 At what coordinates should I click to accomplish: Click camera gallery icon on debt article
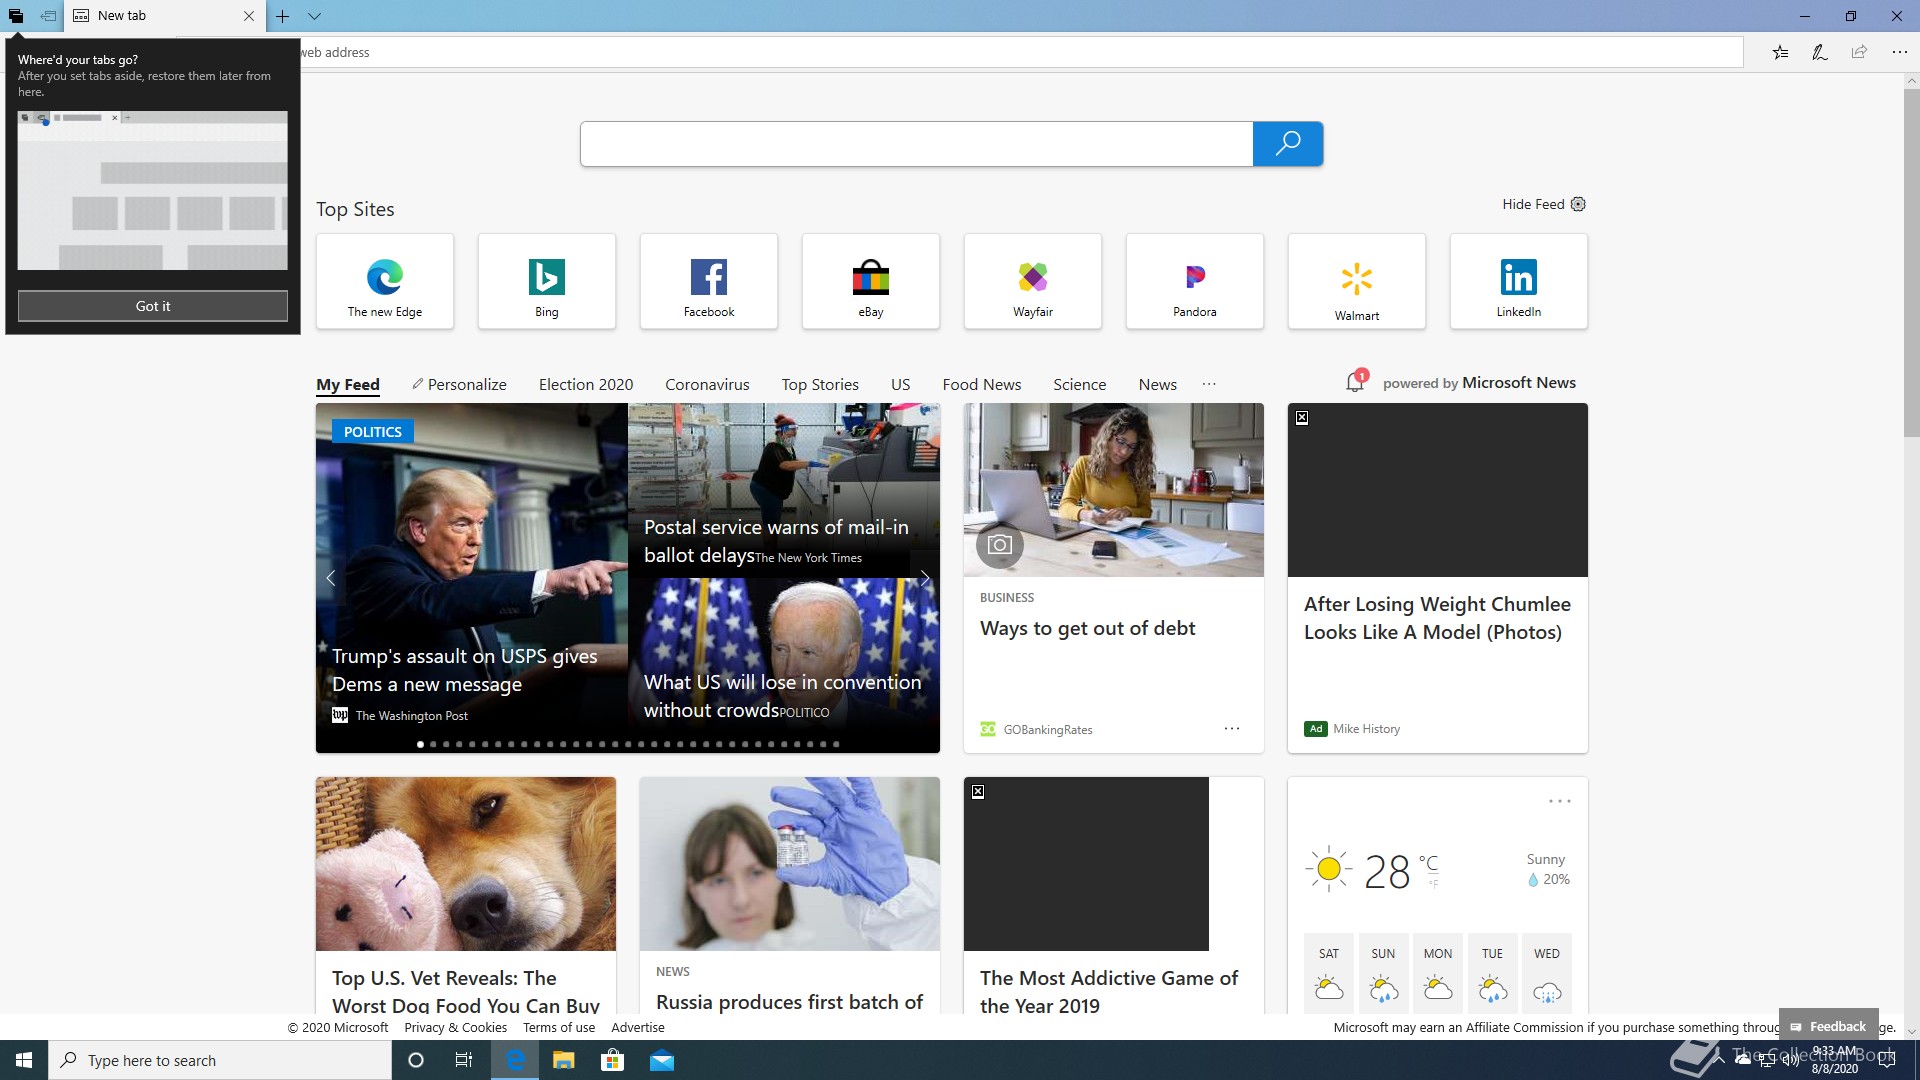click(999, 544)
